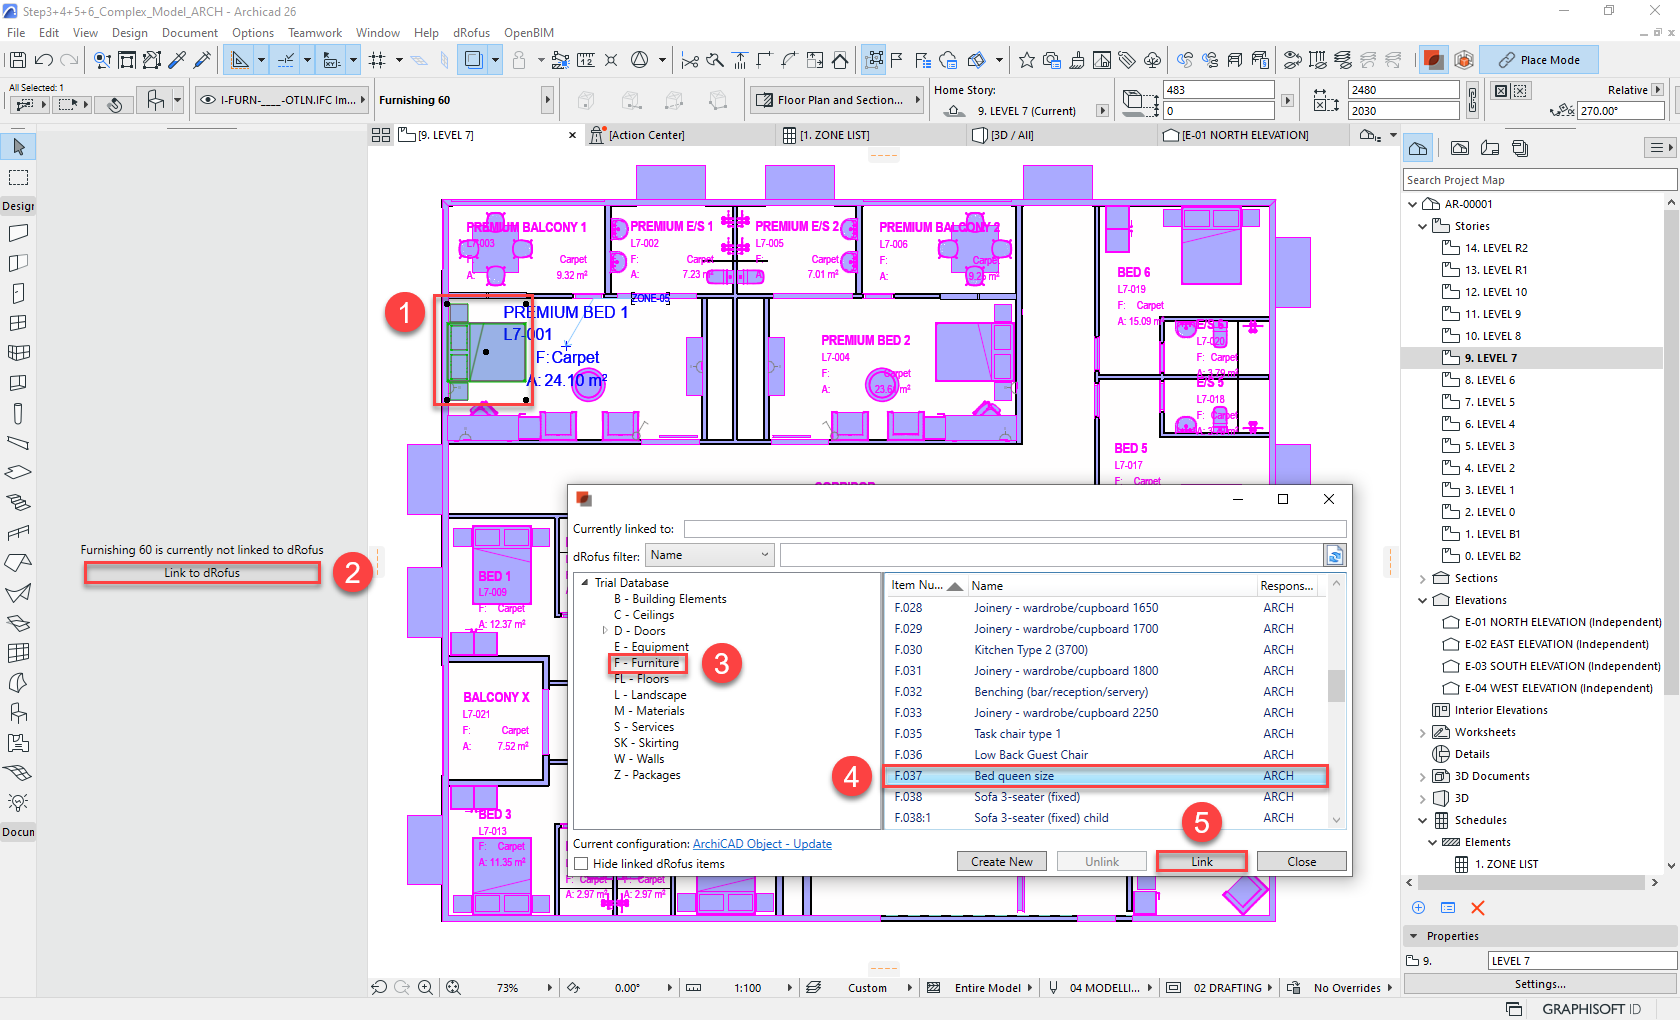Open the dRofus menu
Image resolution: width=1680 pixels, height=1020 pixels.
(x=471, y=32)
